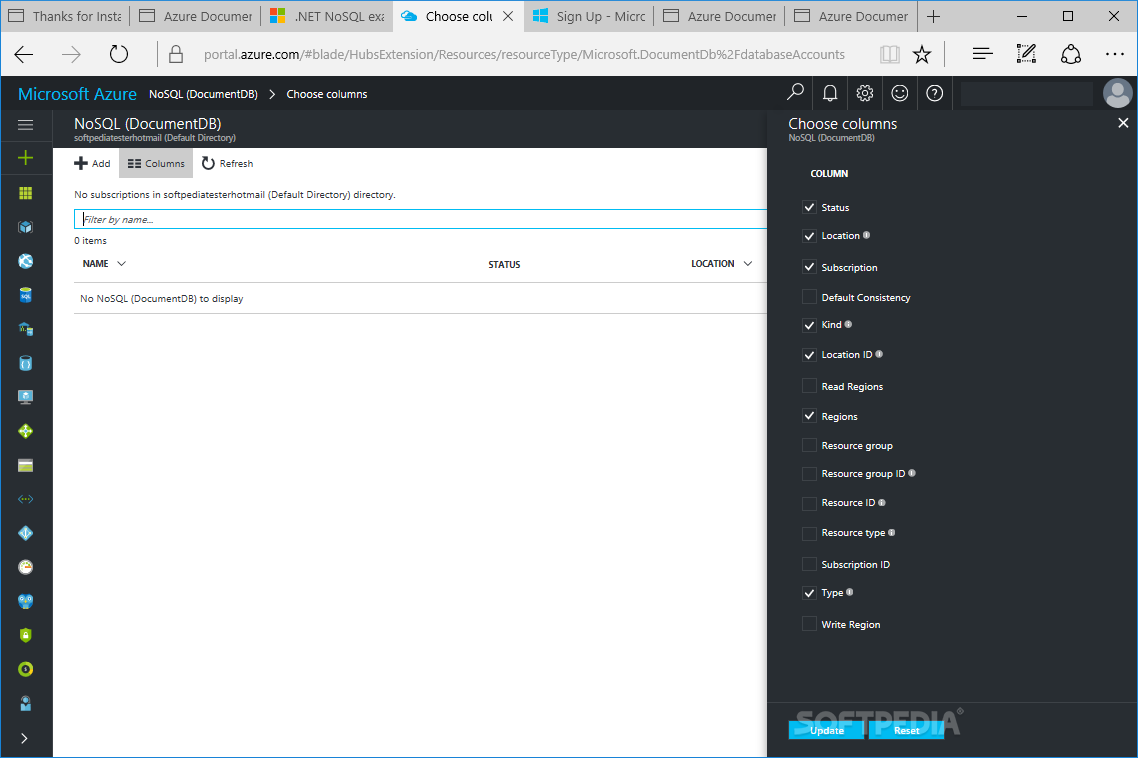Open a new browser tab

click(934, 16)
